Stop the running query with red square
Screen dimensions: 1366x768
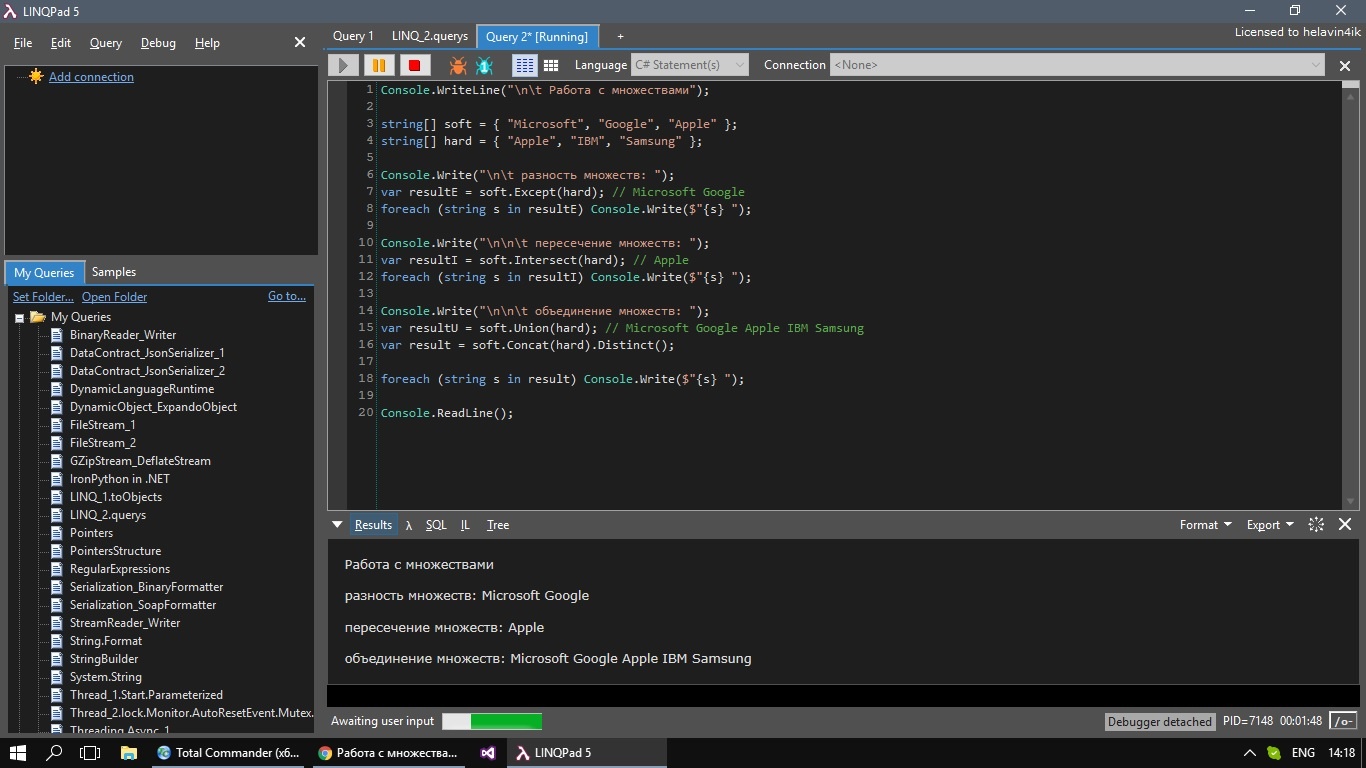pos(414,65)
